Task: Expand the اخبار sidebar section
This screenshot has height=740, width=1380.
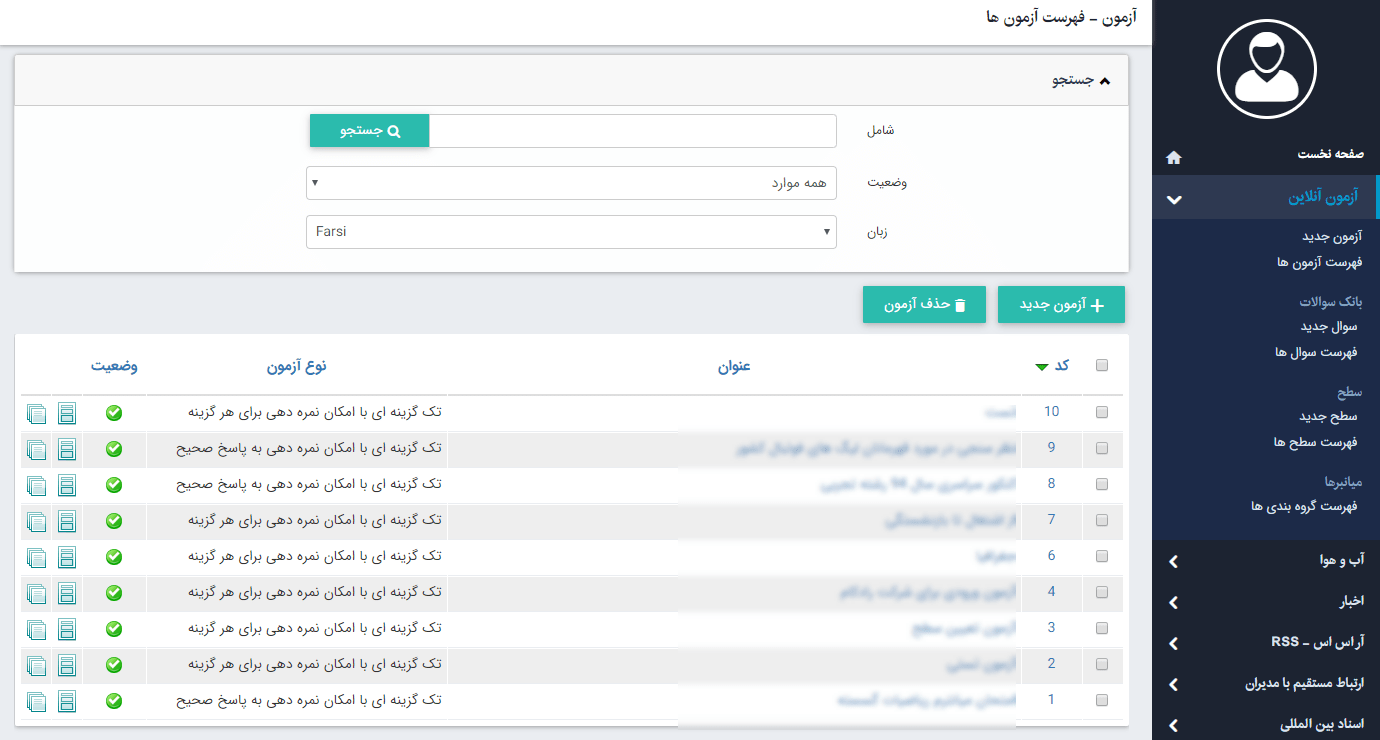Action: 1265,602
